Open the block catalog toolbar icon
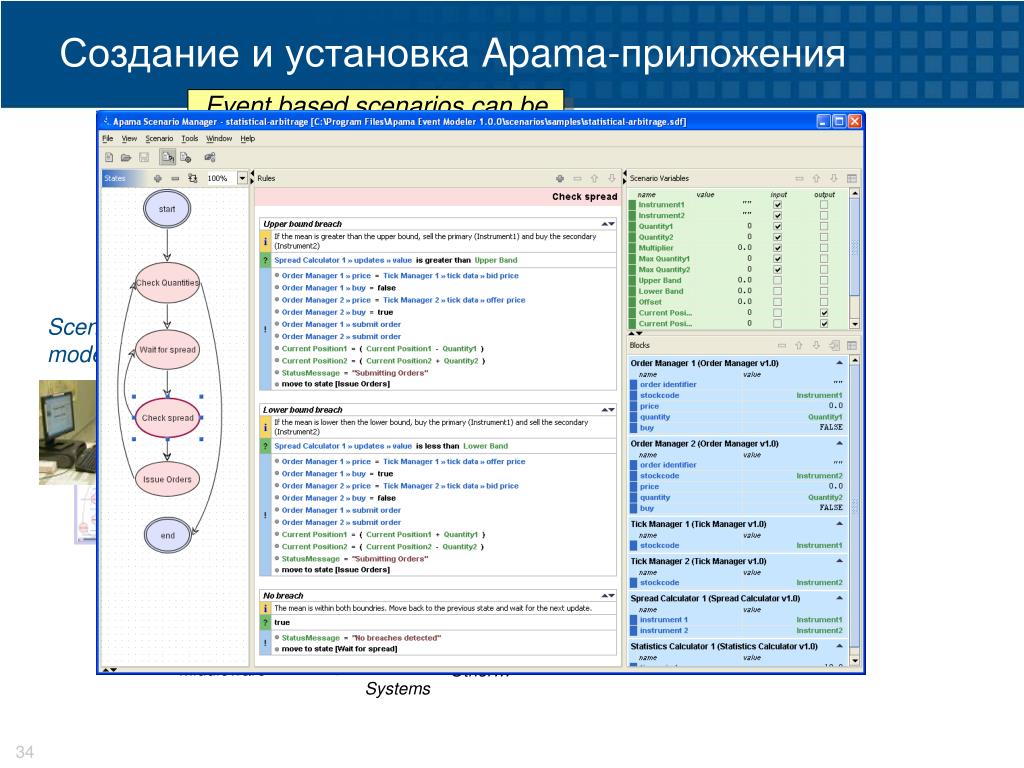The image size is (1024, 768). [x=210, y=157]
